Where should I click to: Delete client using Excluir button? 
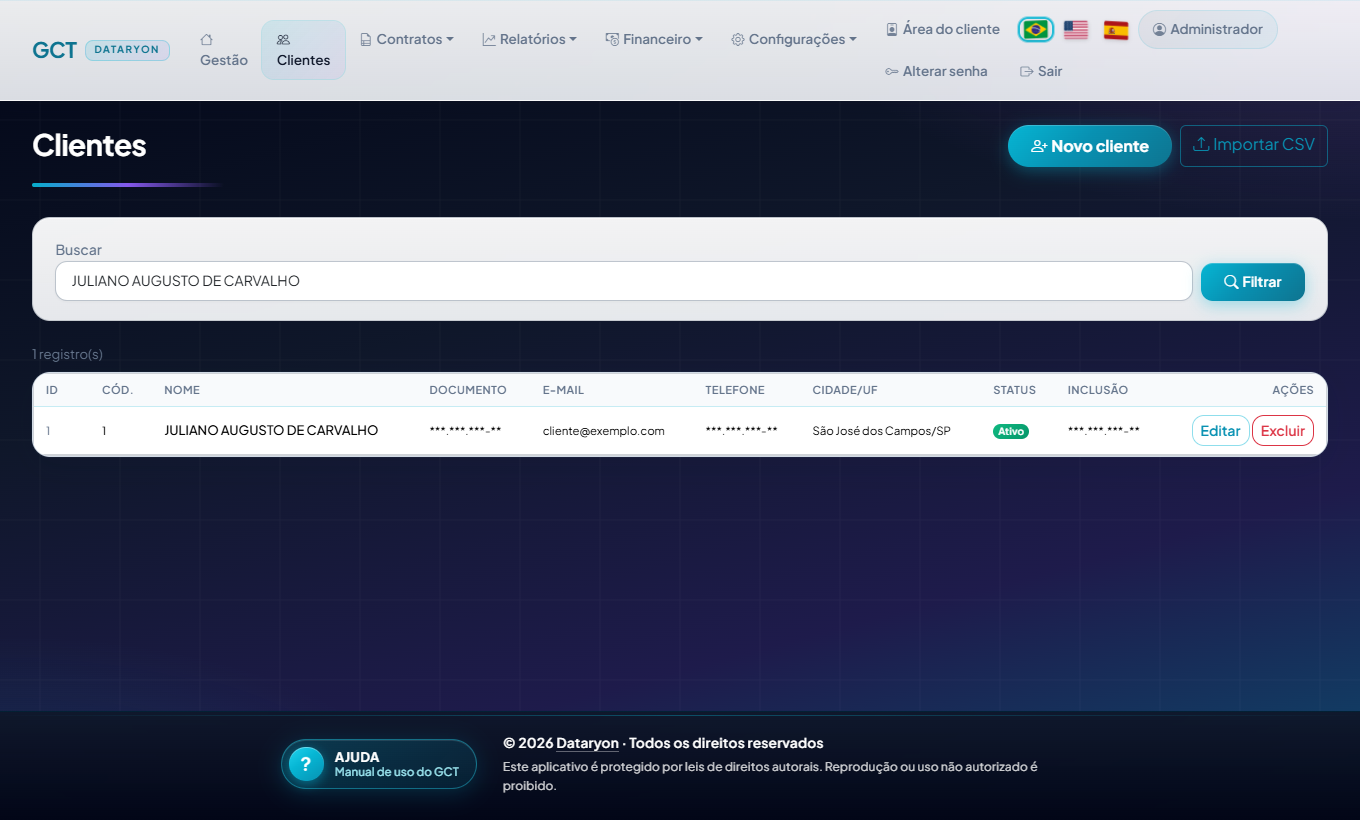coord(1283,431)
